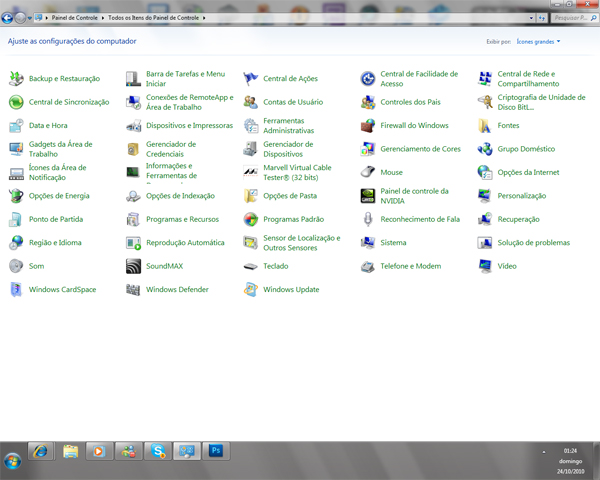The width and height of the screenshot is (600, 480).
Task: Open the Windows Update icon
Action: click(x=251, y=289)
